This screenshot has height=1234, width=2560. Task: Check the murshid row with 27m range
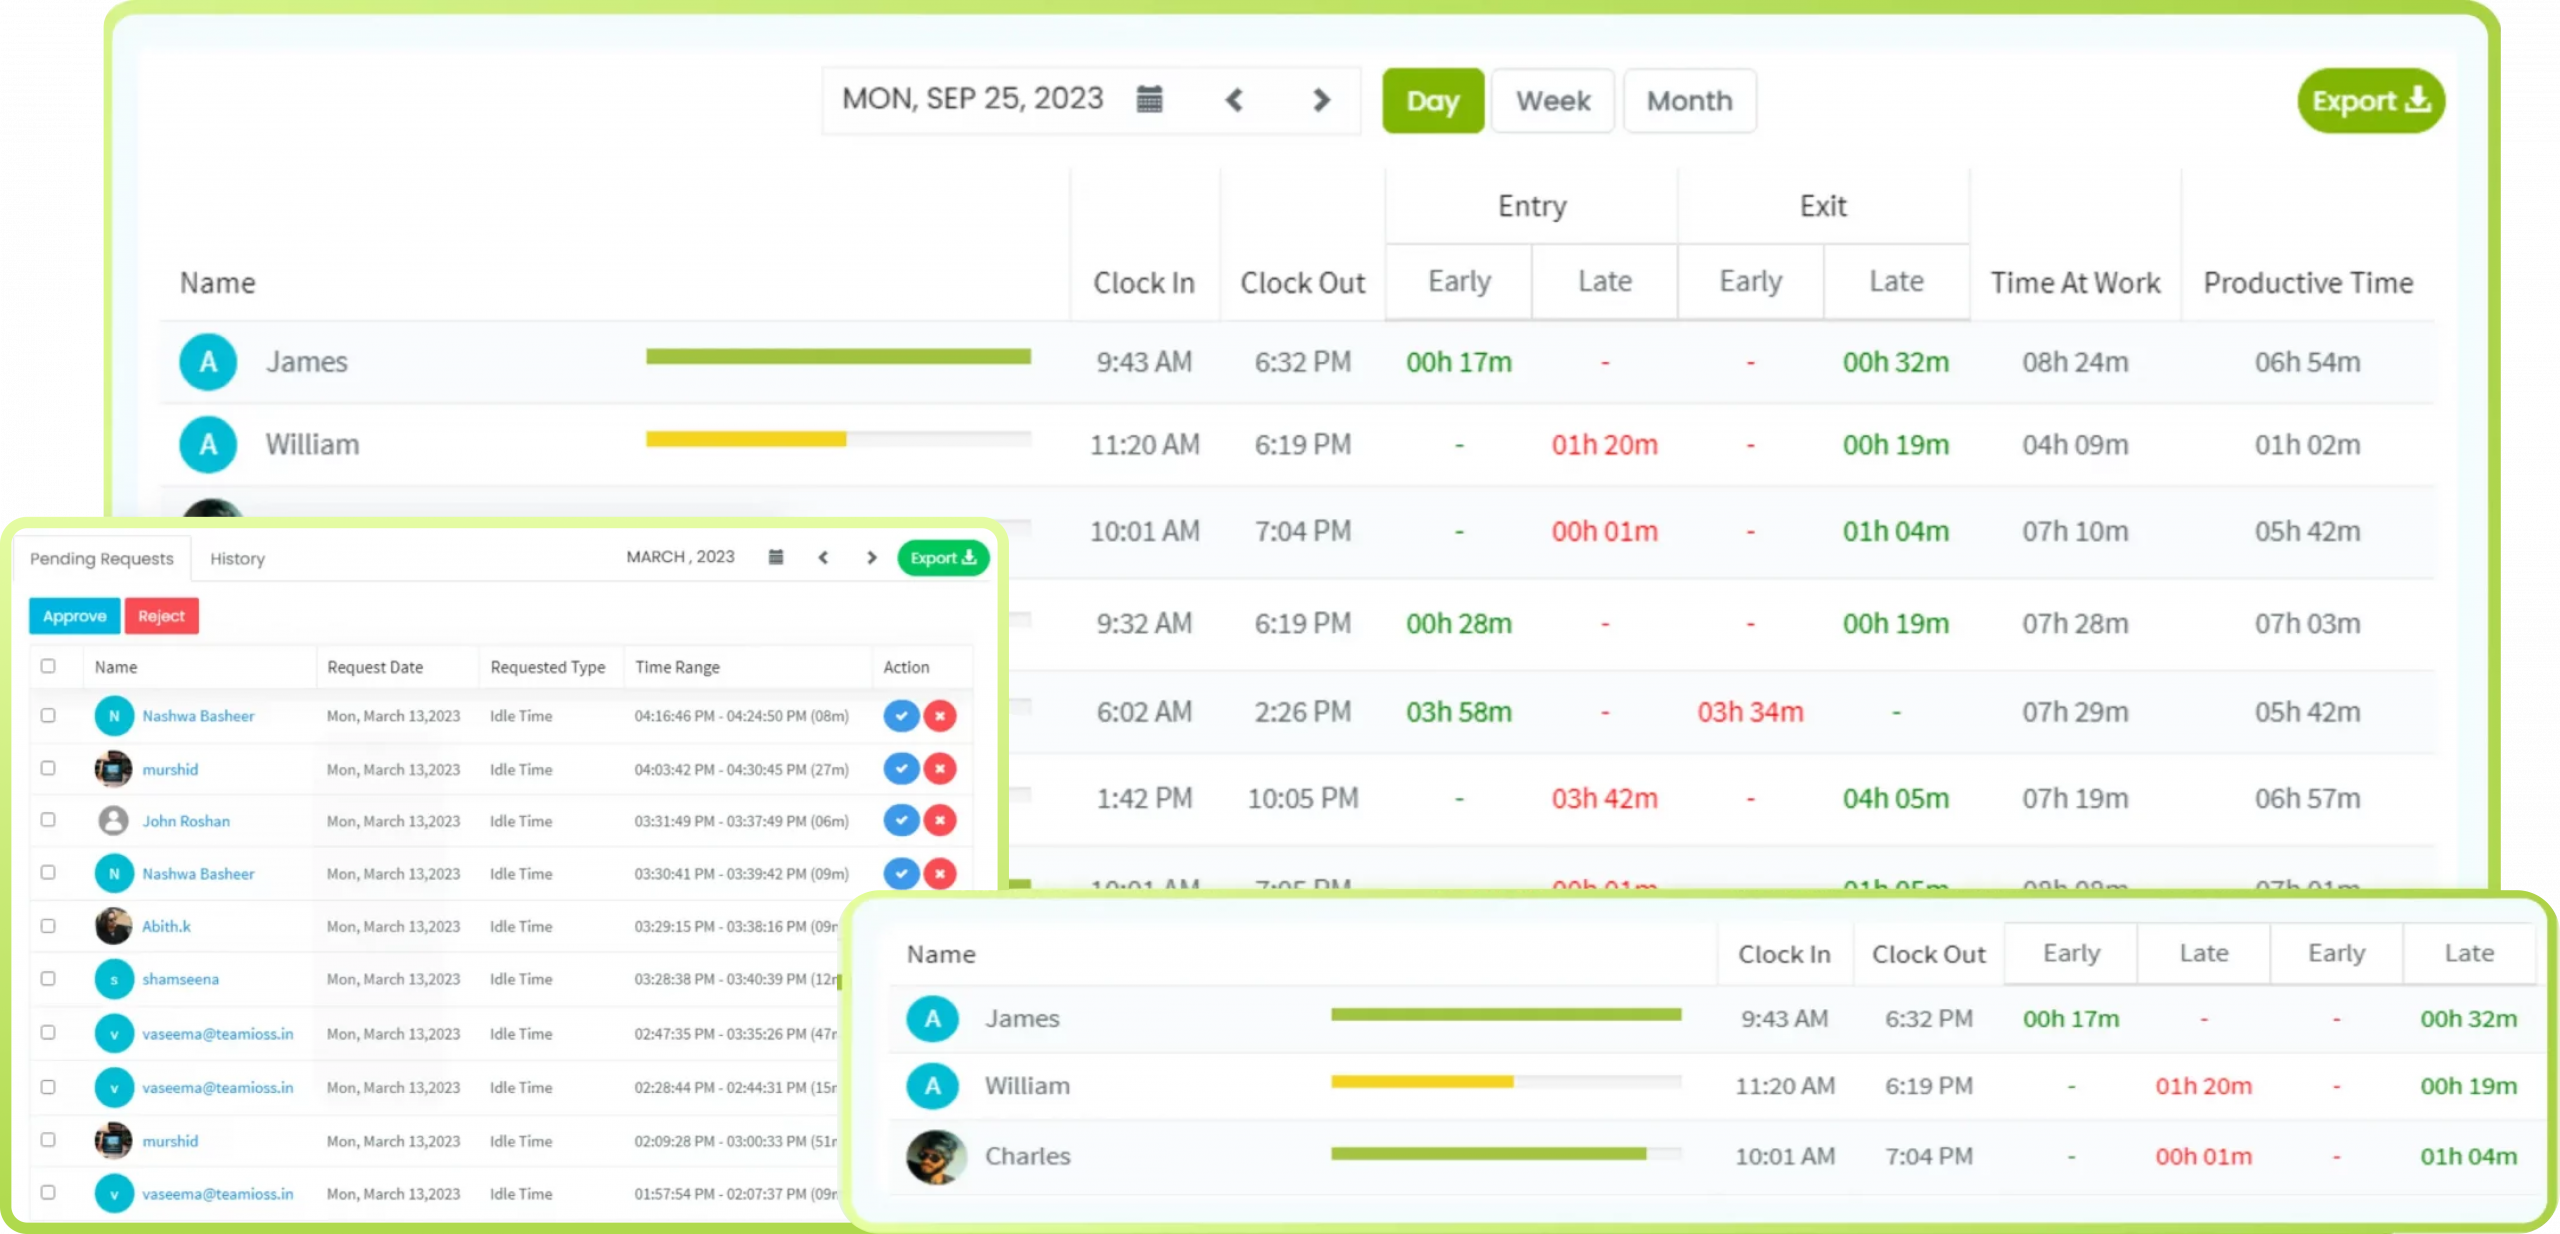point(48,769)
